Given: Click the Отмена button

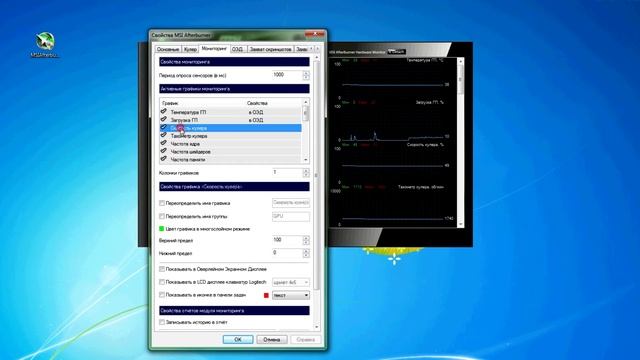Looking at the screenshot, I should [272, 340].
